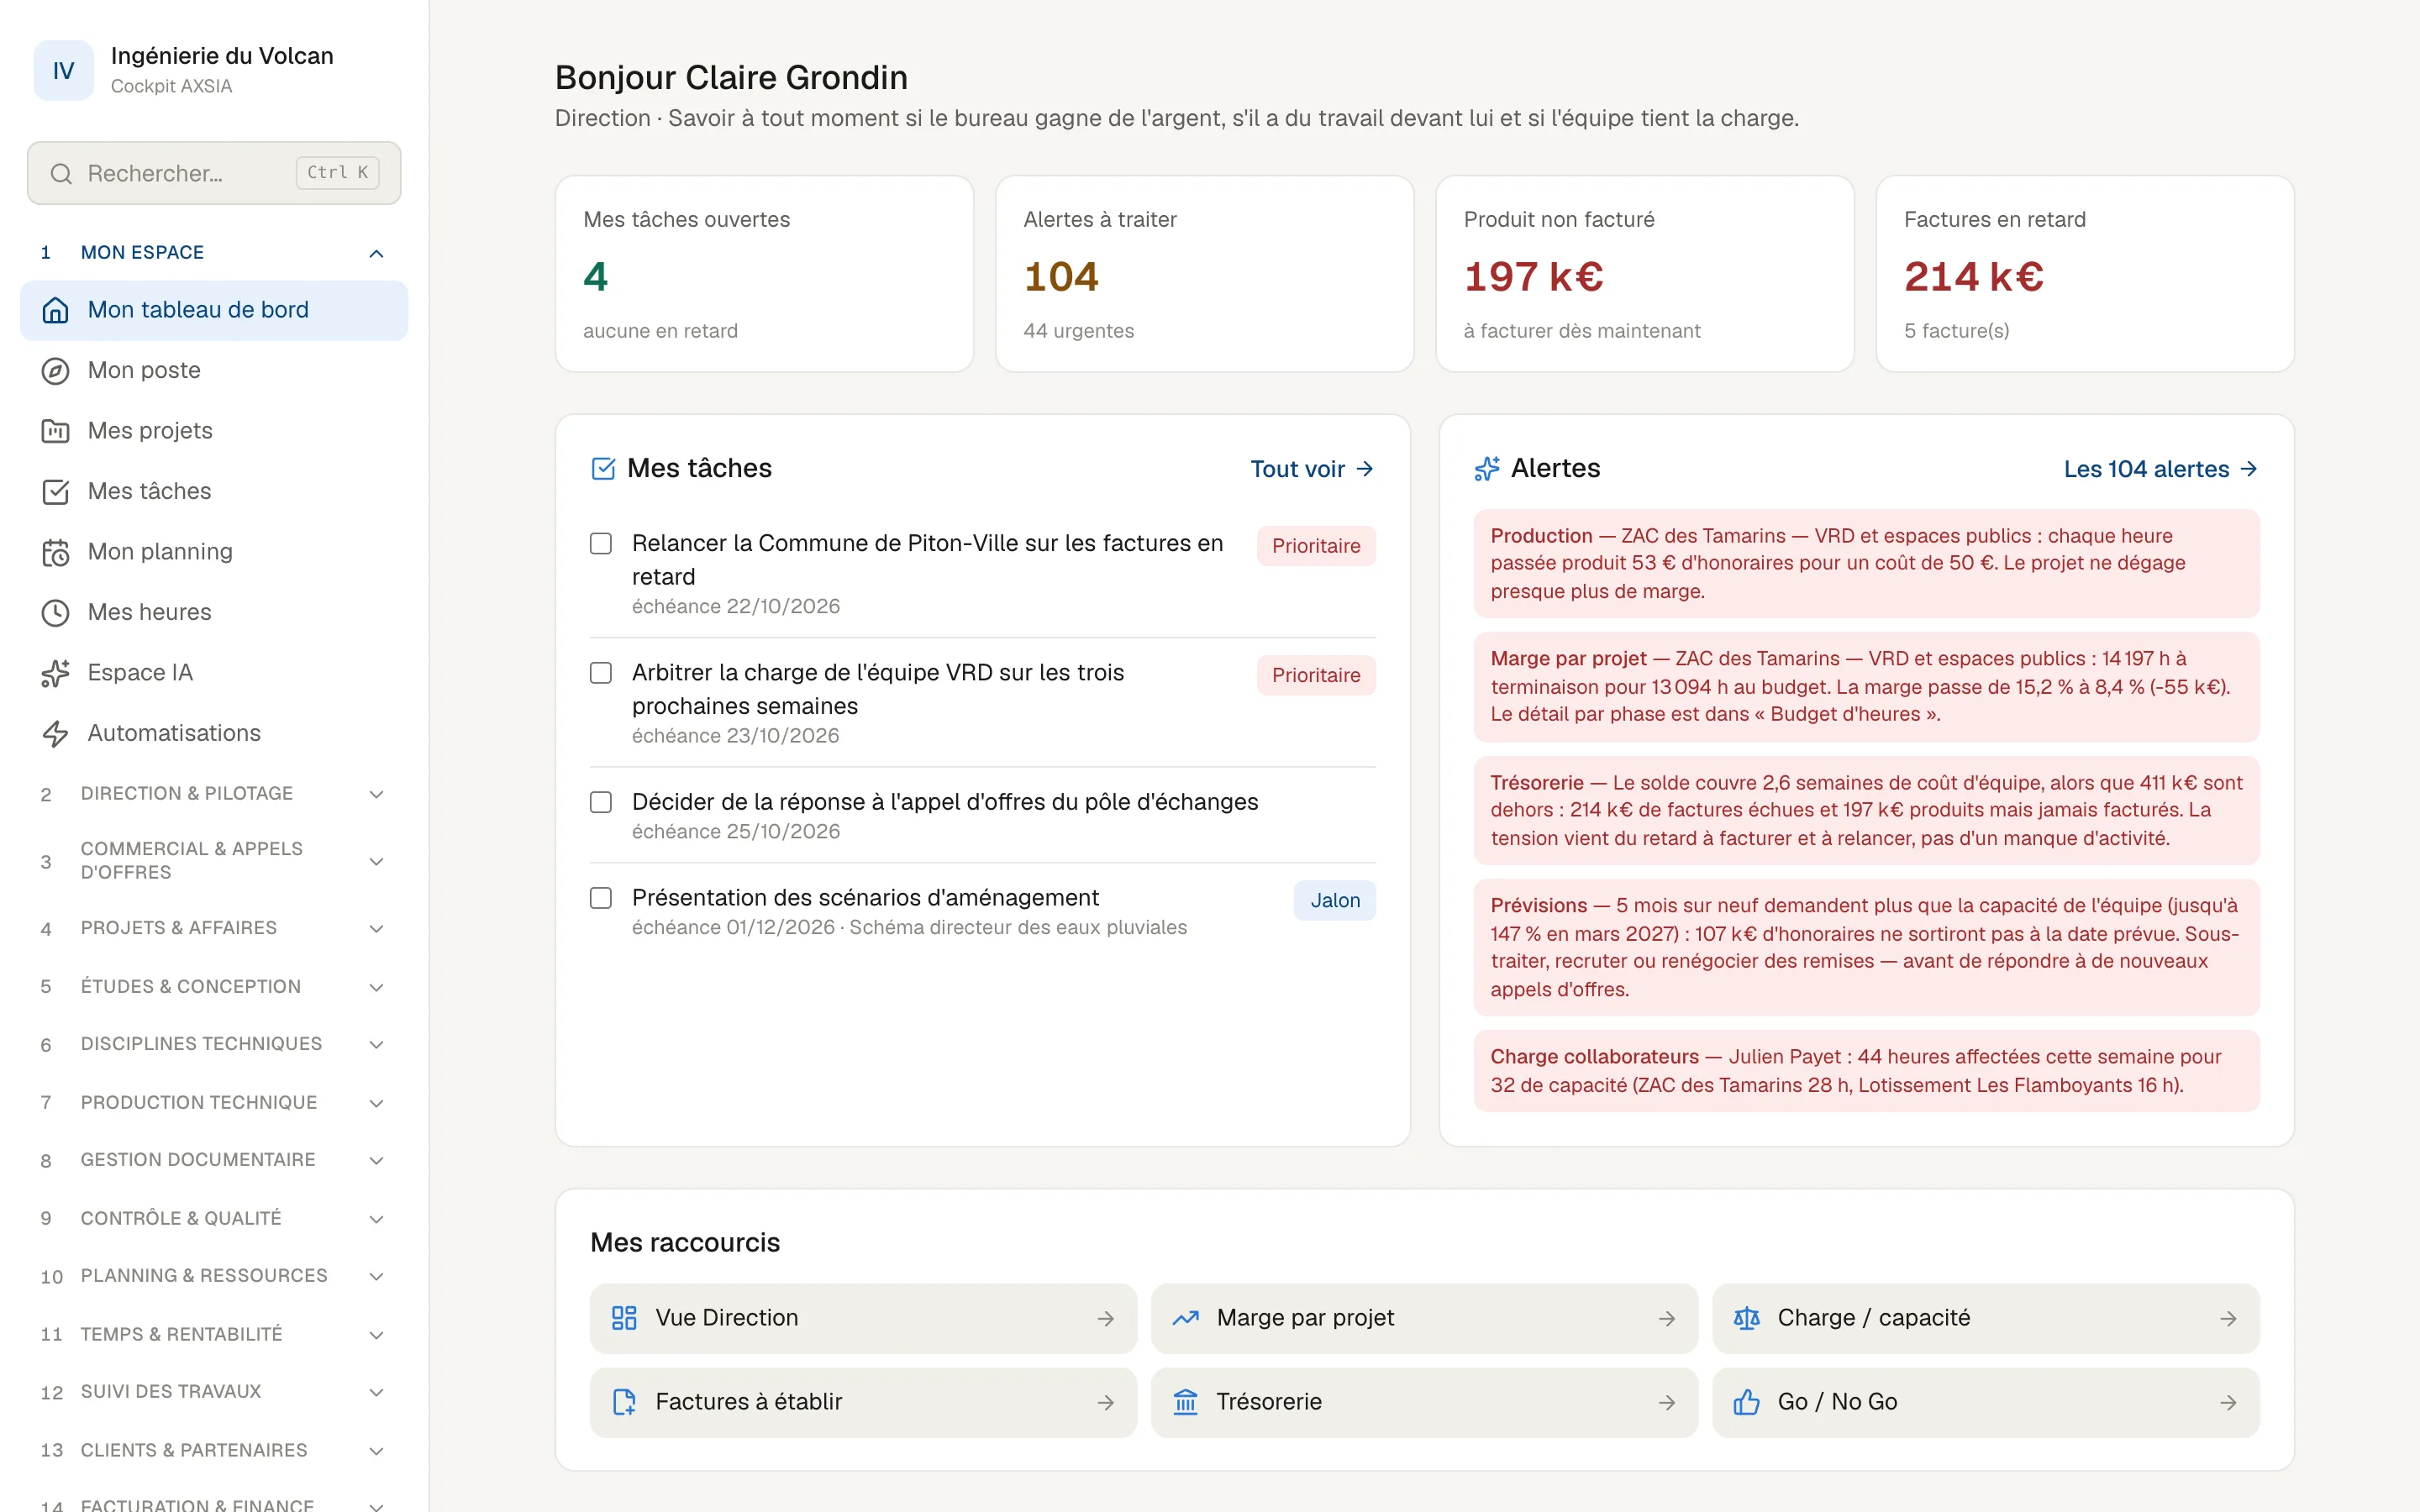2420x1512 pixels.
Task: Click the home icon for Mon tableau de bord
Action: point(55,310)
